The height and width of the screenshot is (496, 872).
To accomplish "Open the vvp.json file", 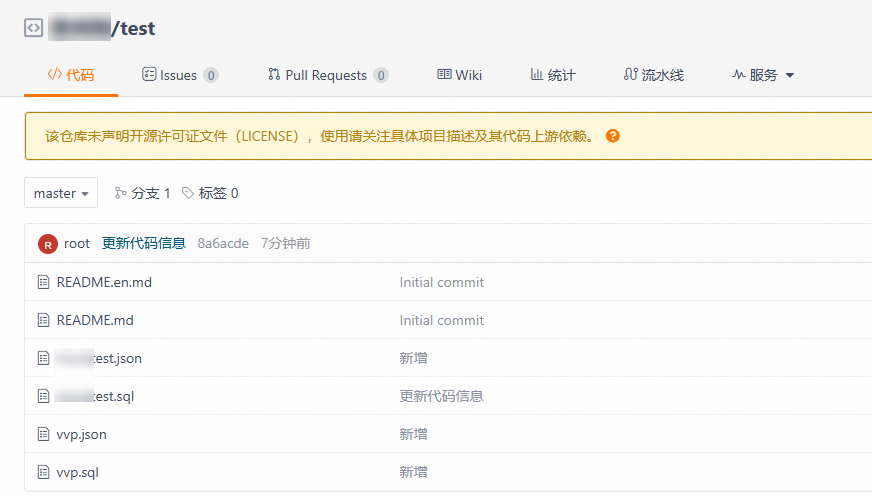I will coord(82,434).
